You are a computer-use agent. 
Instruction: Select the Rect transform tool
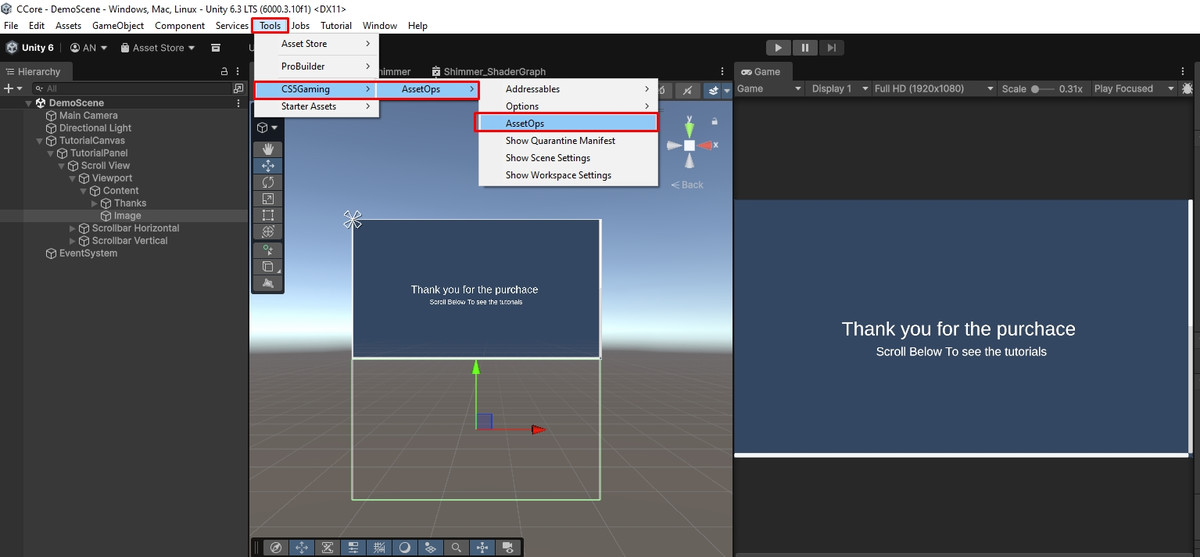(268, 215)
